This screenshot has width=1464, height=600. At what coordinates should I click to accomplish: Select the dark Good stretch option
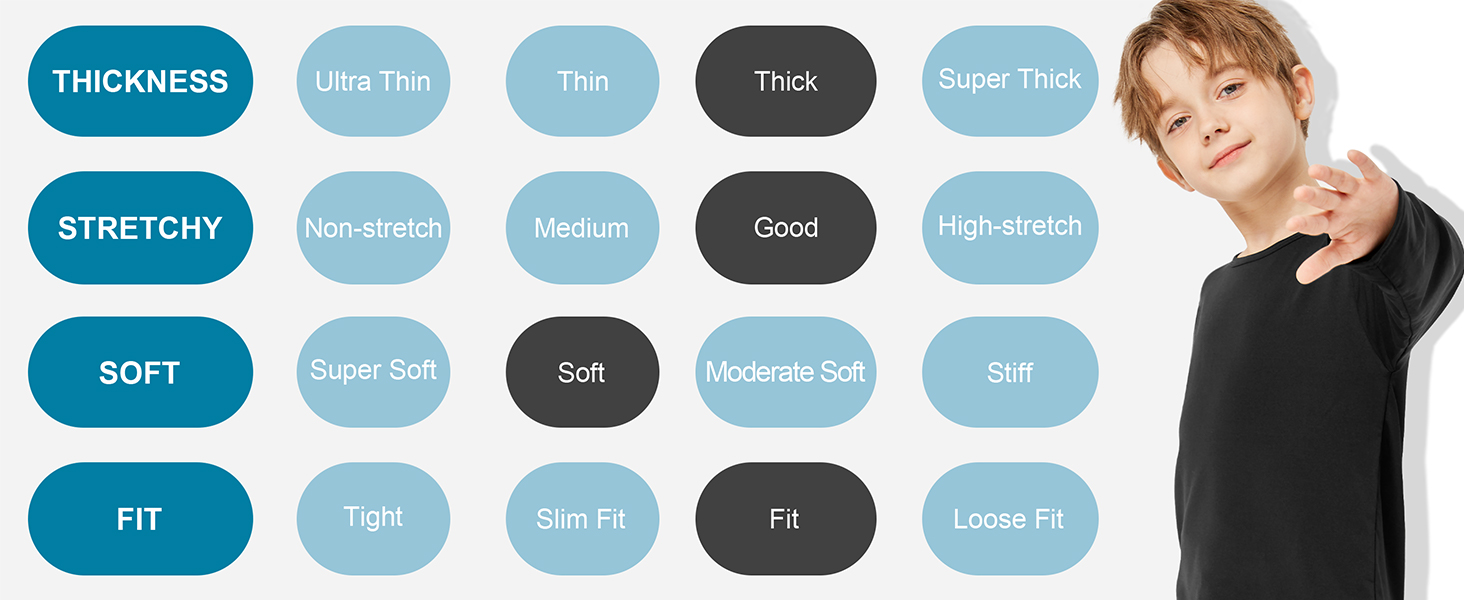click(x=785, y=228)
